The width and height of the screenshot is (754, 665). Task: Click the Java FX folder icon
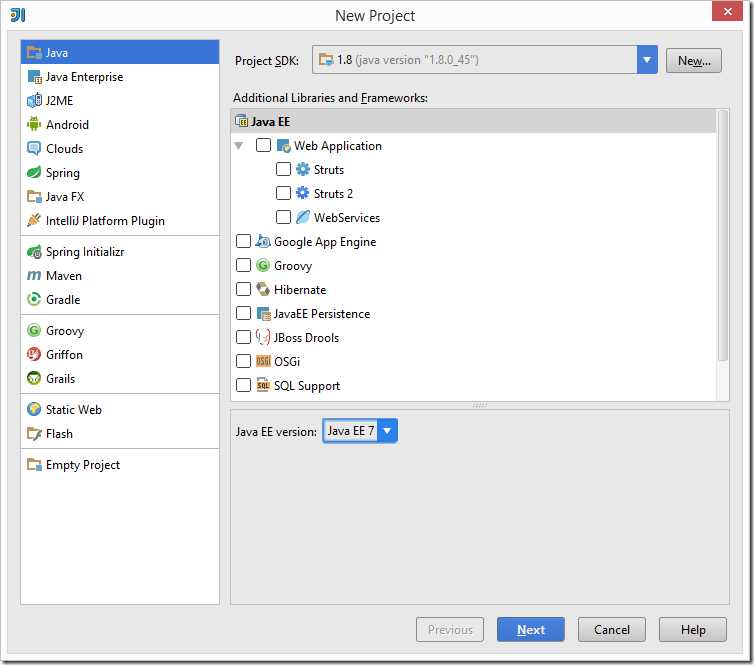pos(34,196)
